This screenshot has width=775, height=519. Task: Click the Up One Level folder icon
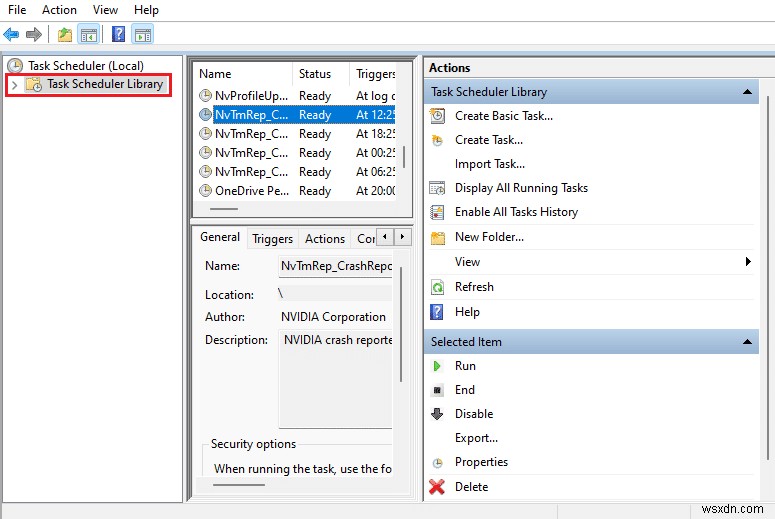point(65,35)
